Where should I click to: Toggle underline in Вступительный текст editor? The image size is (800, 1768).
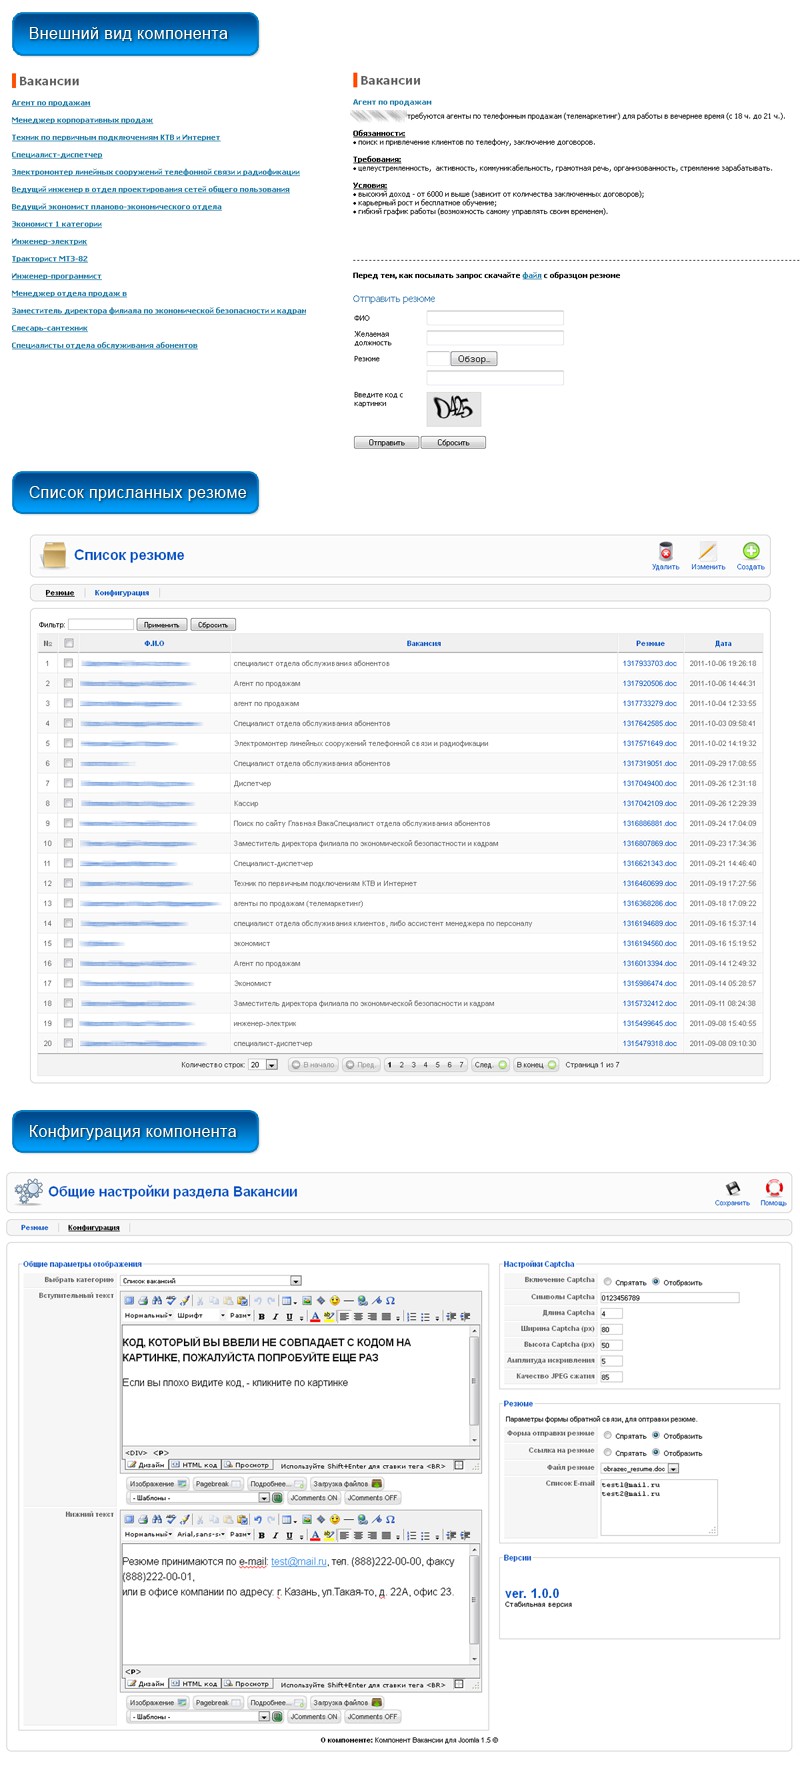pyautogui.click(x=289, y=1317)
